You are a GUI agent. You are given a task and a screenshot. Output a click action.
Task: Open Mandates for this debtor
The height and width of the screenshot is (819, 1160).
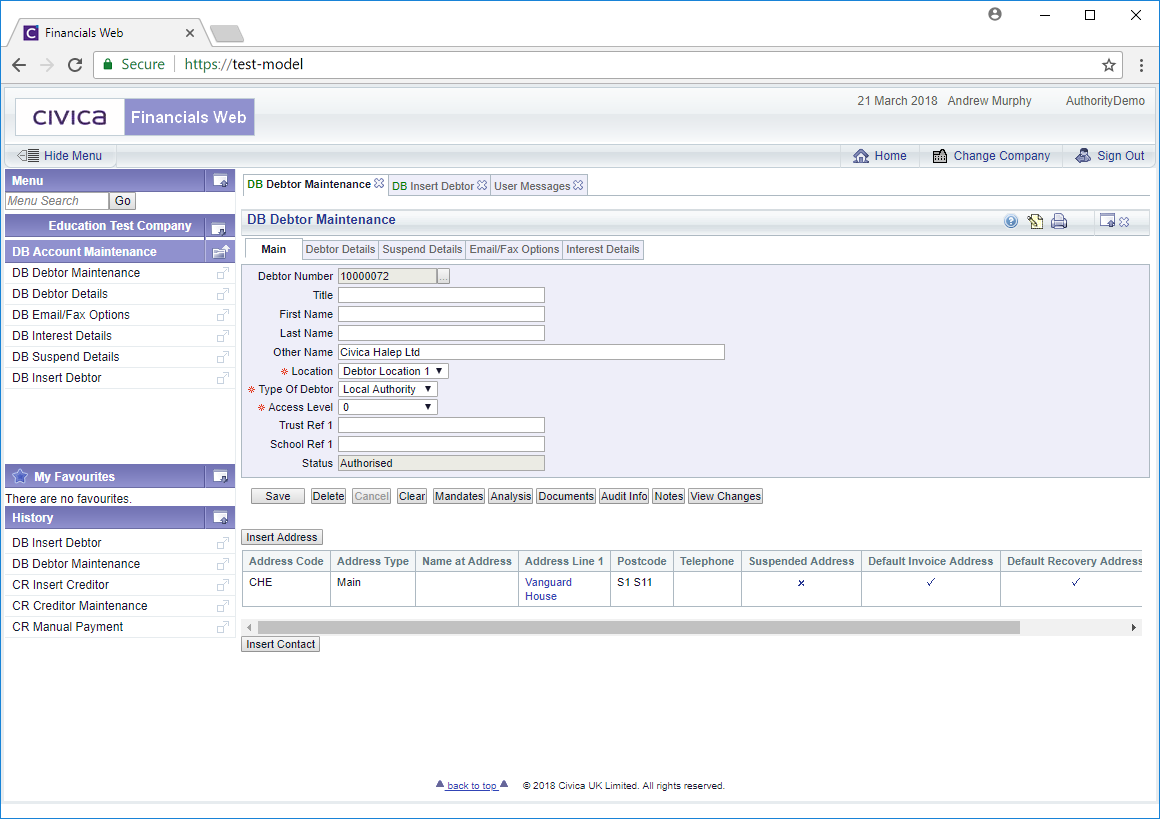coord(459,496)
